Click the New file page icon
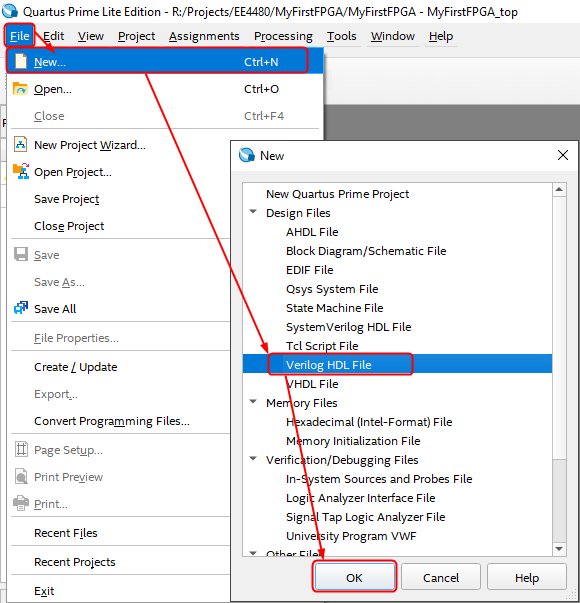 click(21, 61)
